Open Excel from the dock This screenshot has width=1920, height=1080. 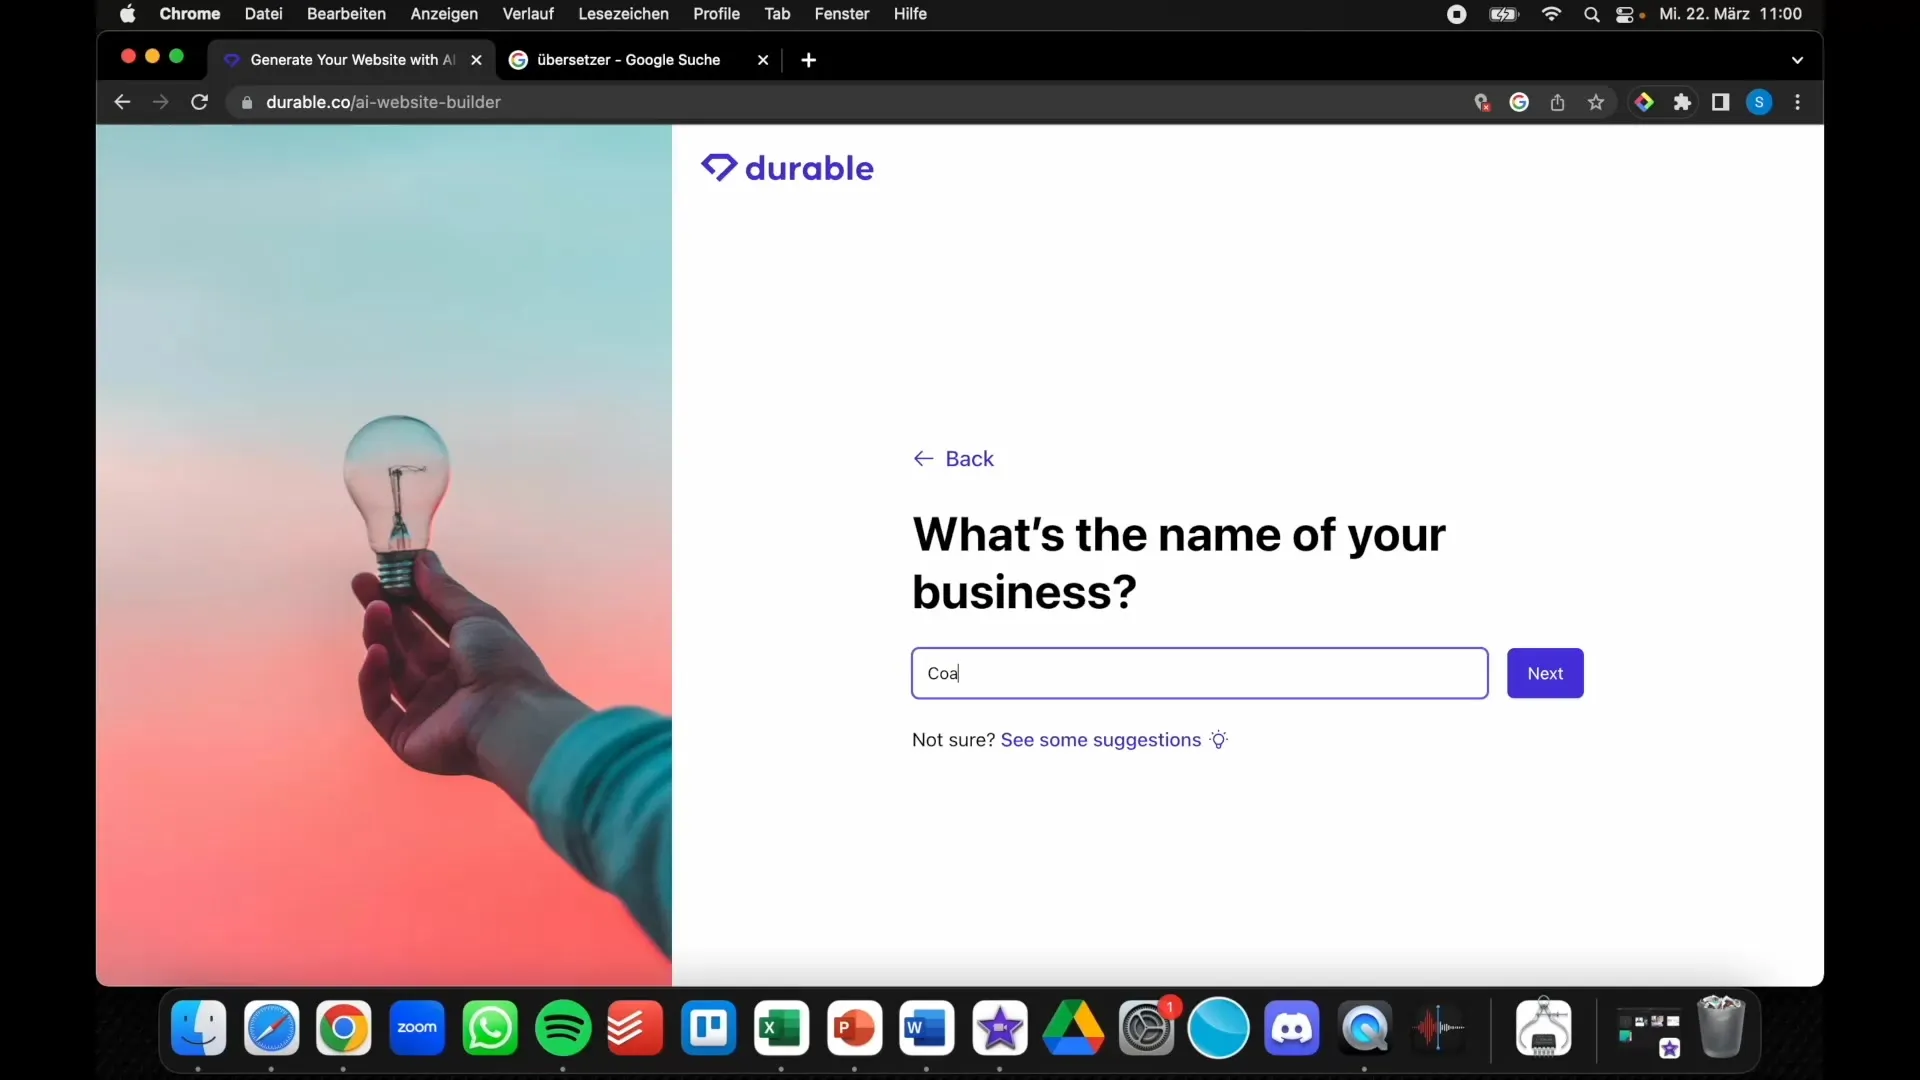tap(781, 1028)
